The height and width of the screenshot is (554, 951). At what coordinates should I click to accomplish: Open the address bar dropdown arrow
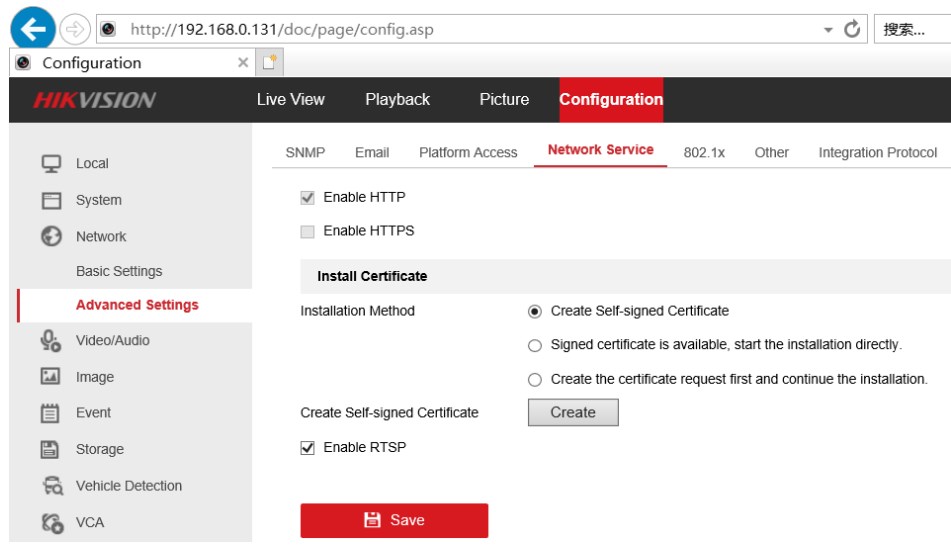828,30
